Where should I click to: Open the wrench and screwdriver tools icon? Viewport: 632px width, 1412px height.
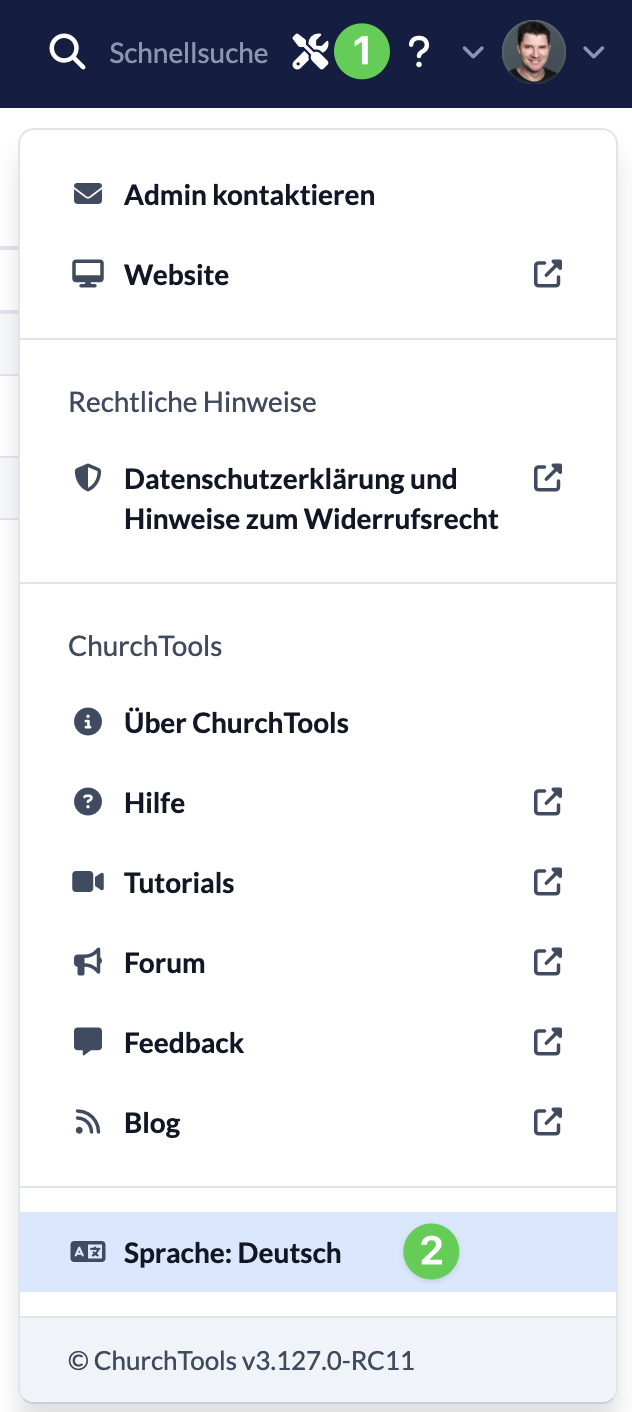click(x=310, y=52)
